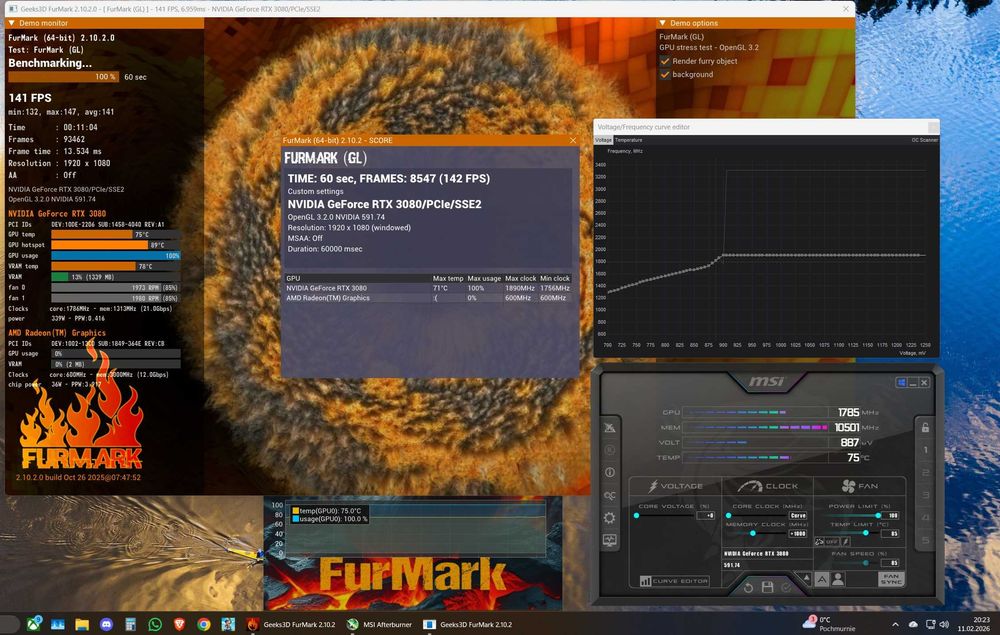The width and height of the screenshot is (1000, 635).
Task: Collapse the Demo options panel
Action: tap(662, 23)
